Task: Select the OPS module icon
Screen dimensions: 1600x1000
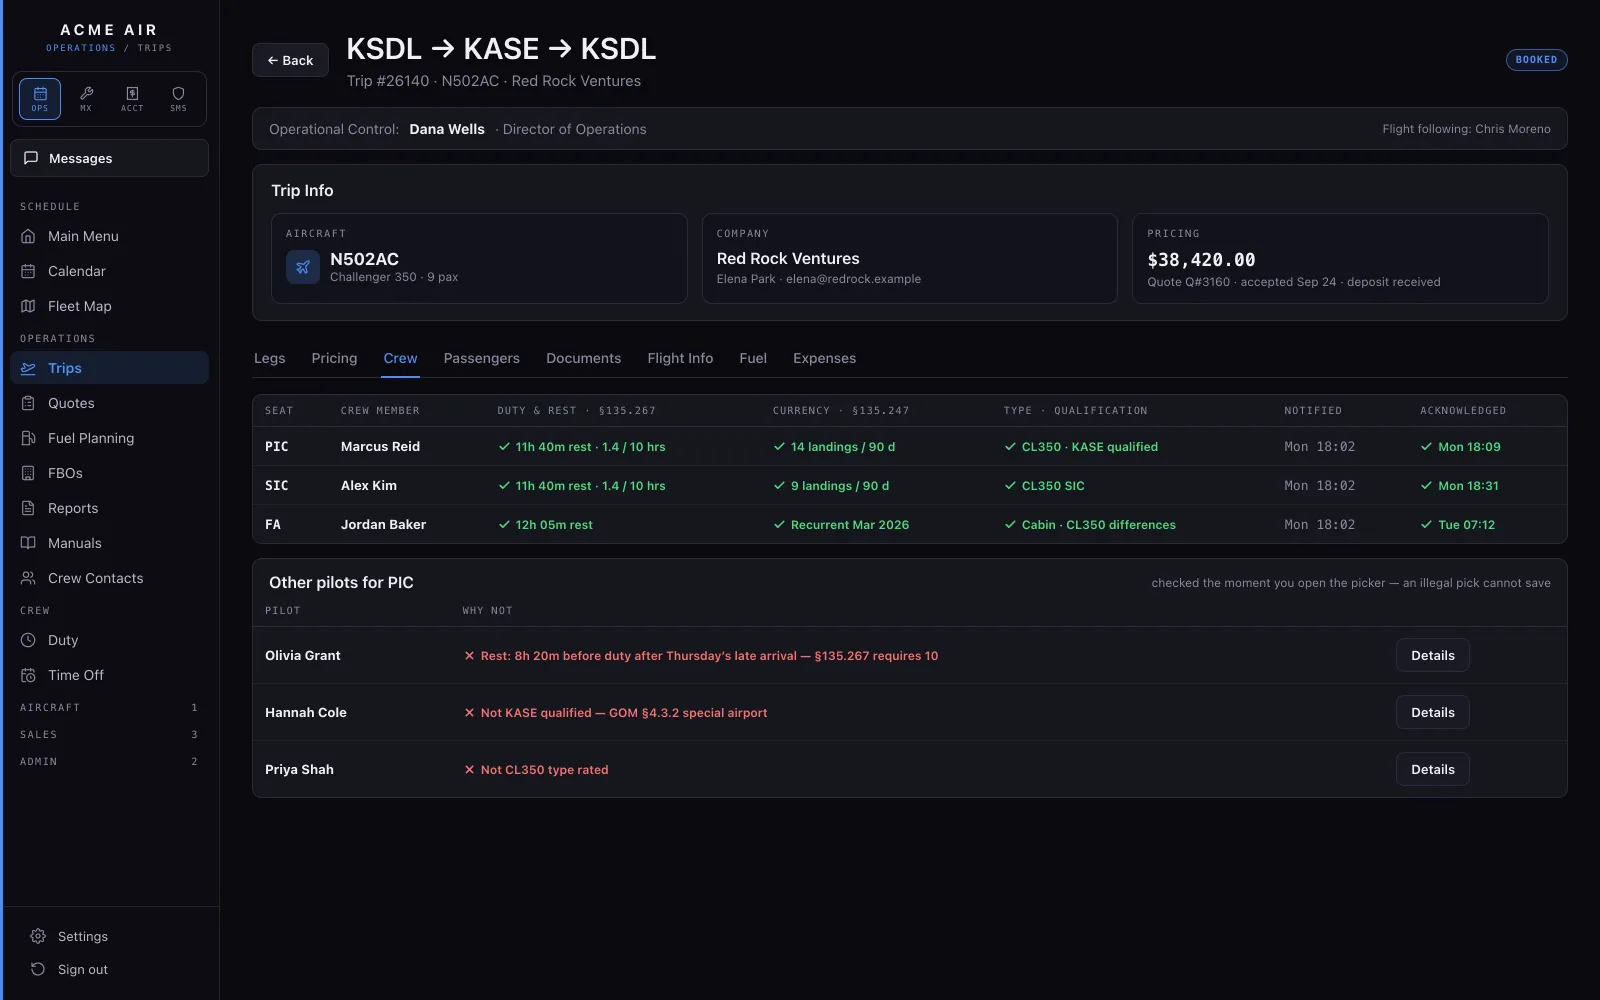Action: 40,99
